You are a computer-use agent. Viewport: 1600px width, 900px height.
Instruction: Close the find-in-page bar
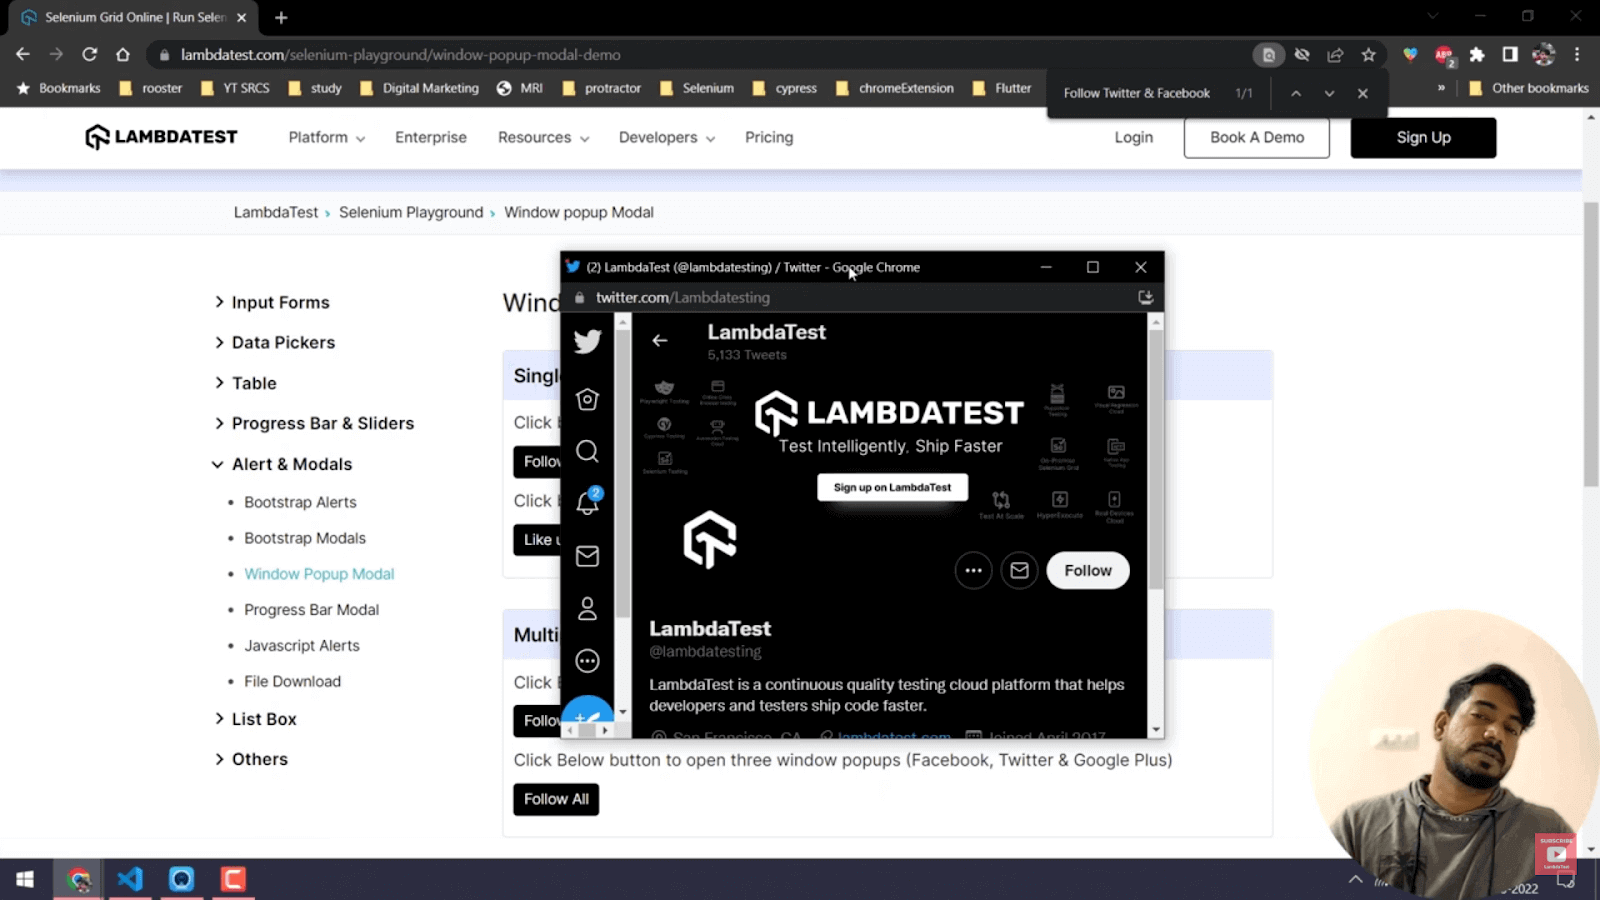pyautogui.click(x=1362, y=93)
